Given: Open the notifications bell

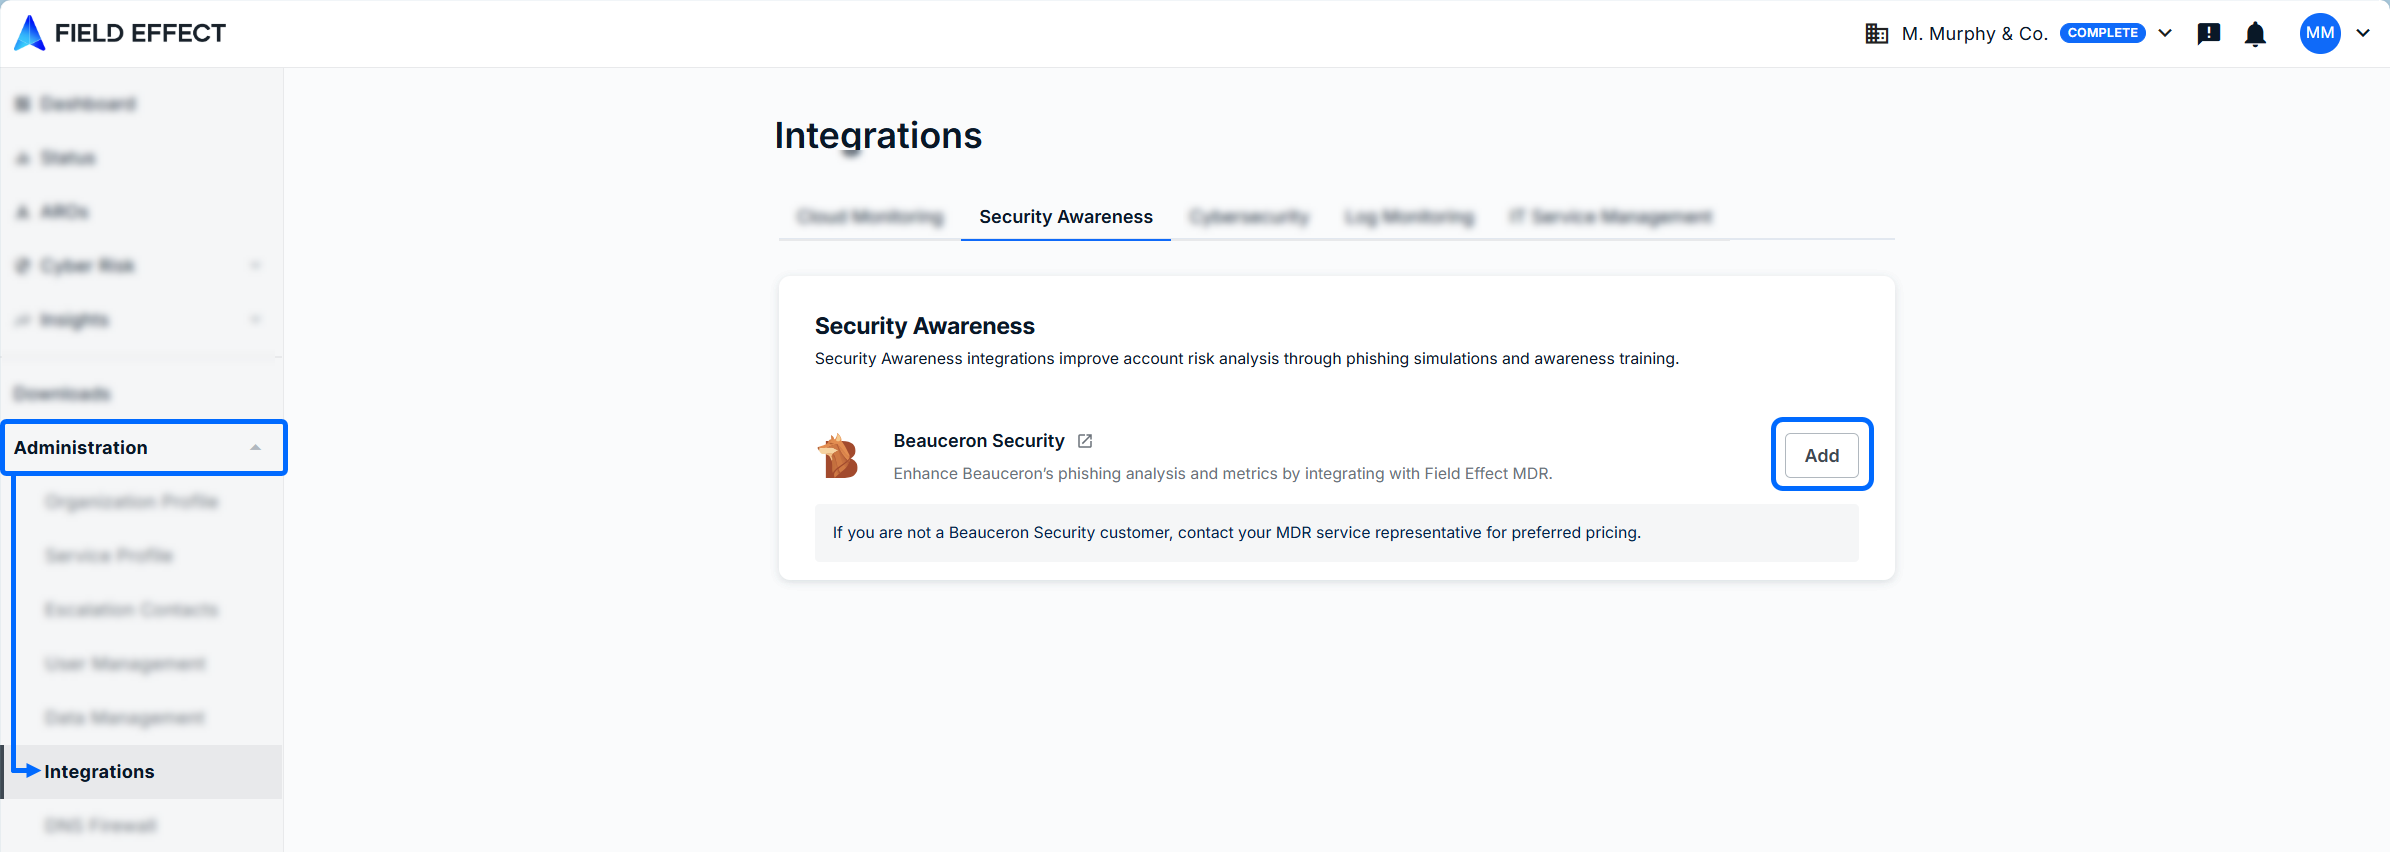Looking at the screenshot, I should 2255,34.
